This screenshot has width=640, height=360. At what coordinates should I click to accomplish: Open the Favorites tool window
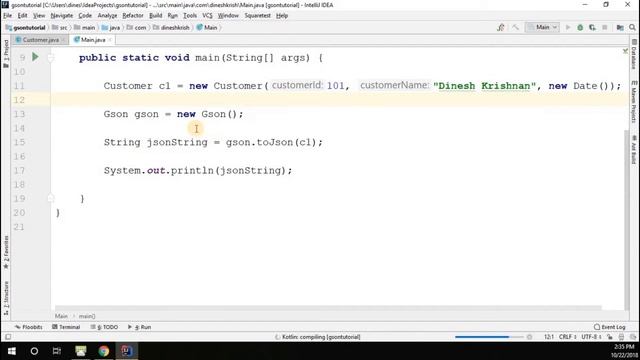(x=6, y=252)
